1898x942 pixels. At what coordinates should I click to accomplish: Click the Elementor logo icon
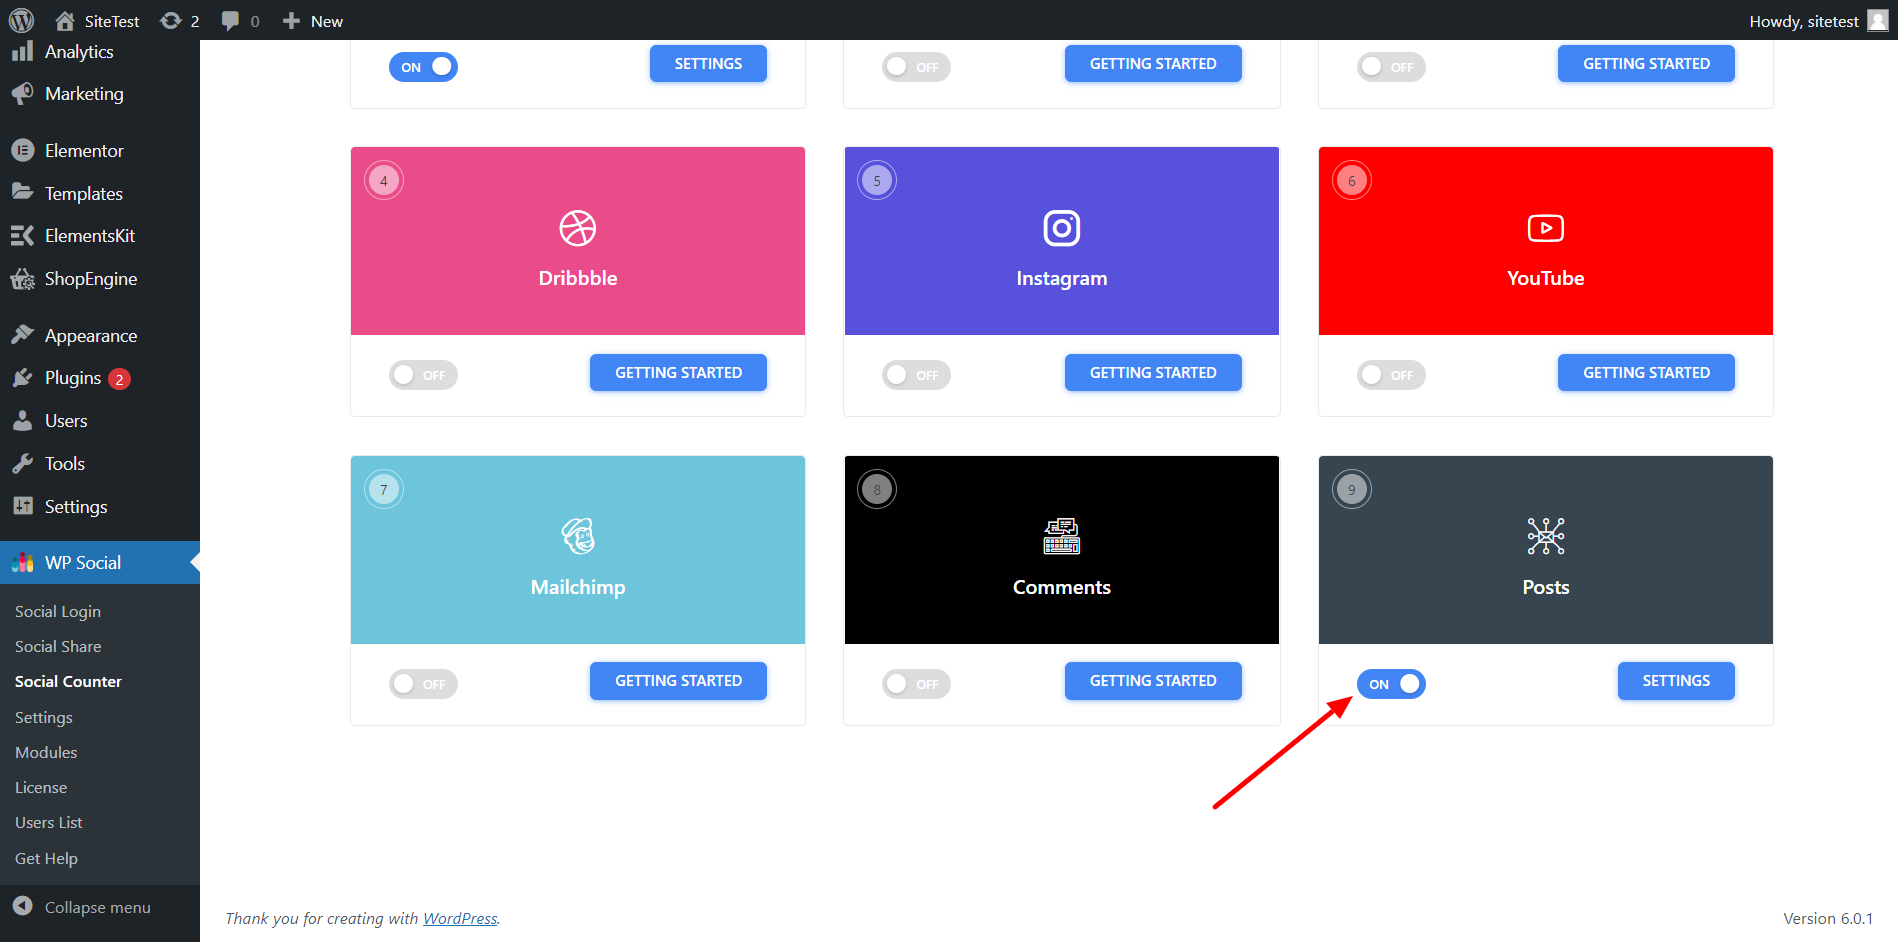pos(22,151)
